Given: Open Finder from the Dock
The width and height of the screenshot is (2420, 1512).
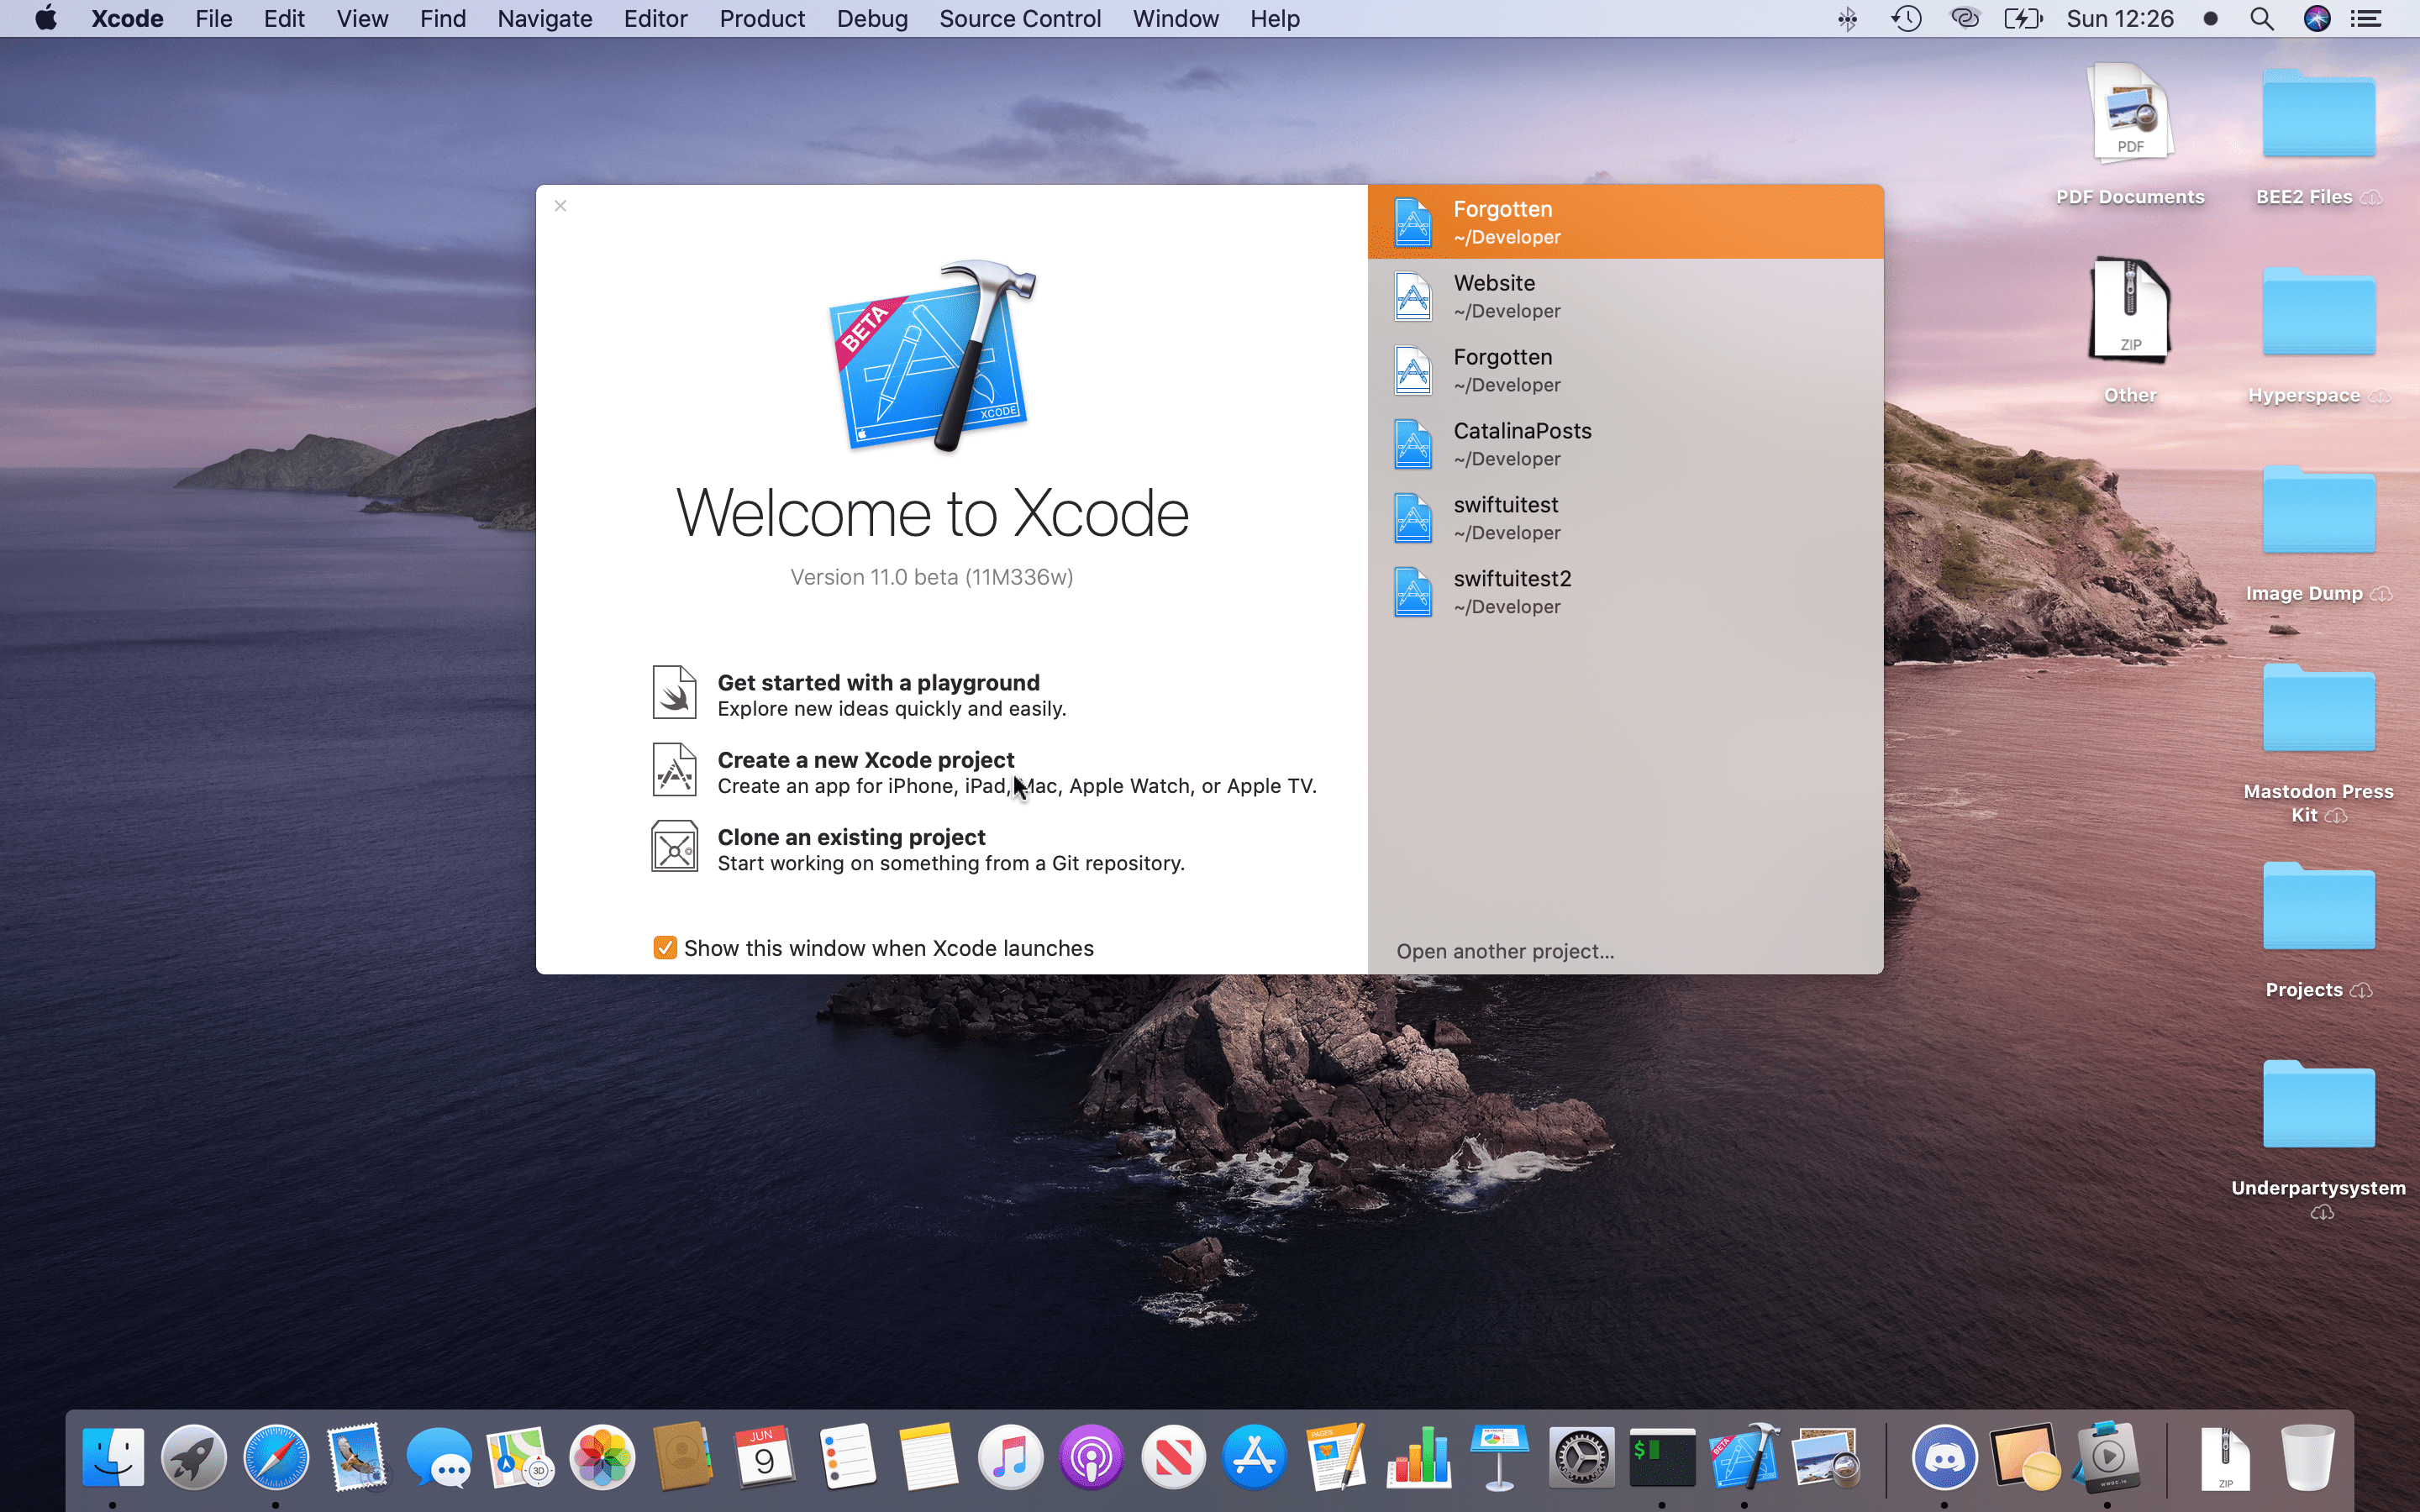Looking at the screenshot, I should [x=112, y=1456].
